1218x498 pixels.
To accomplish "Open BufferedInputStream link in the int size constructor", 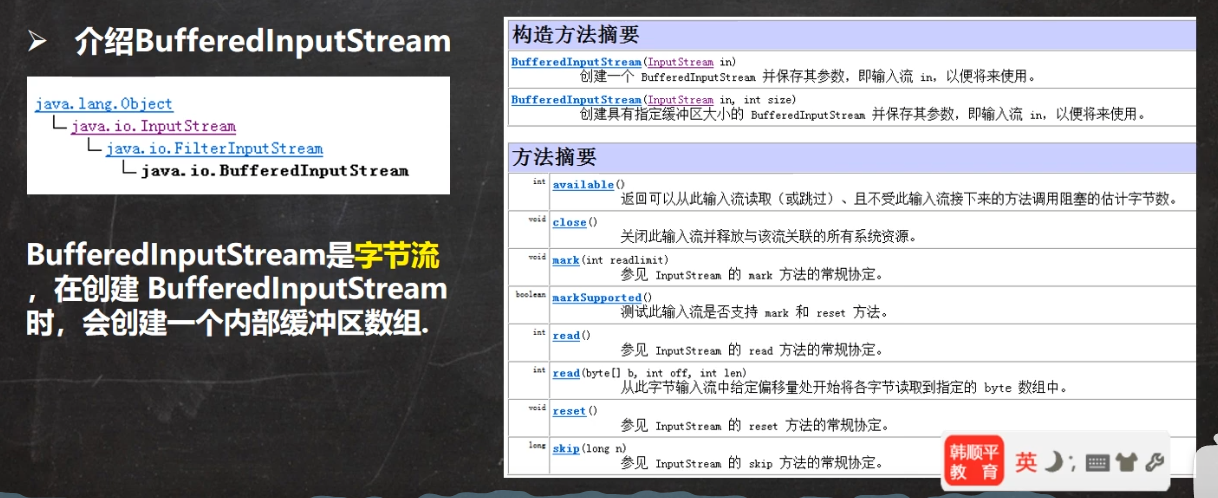I will coord(576,100).
